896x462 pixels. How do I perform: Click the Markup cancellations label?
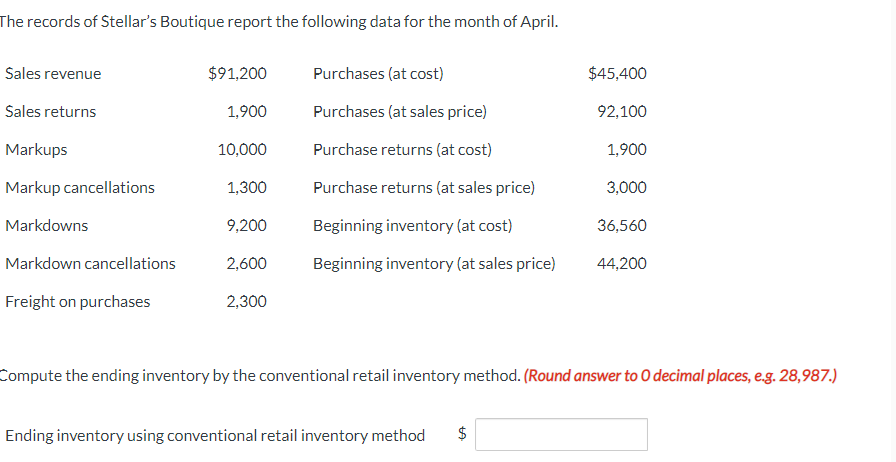point(80,188)
